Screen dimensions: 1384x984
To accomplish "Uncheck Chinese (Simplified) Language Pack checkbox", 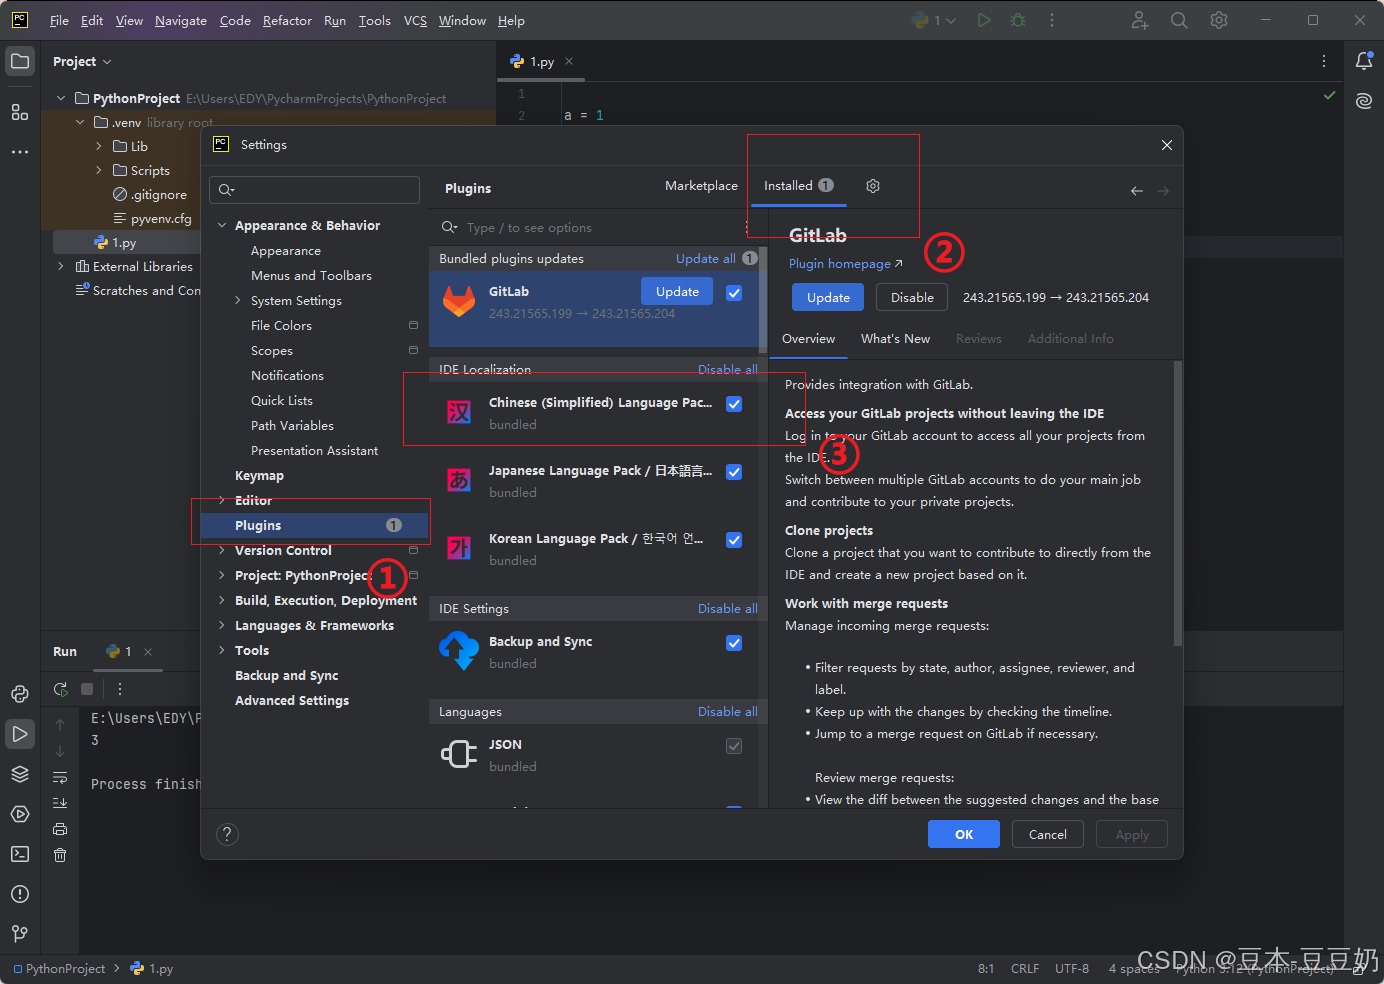I will point(734,404).
